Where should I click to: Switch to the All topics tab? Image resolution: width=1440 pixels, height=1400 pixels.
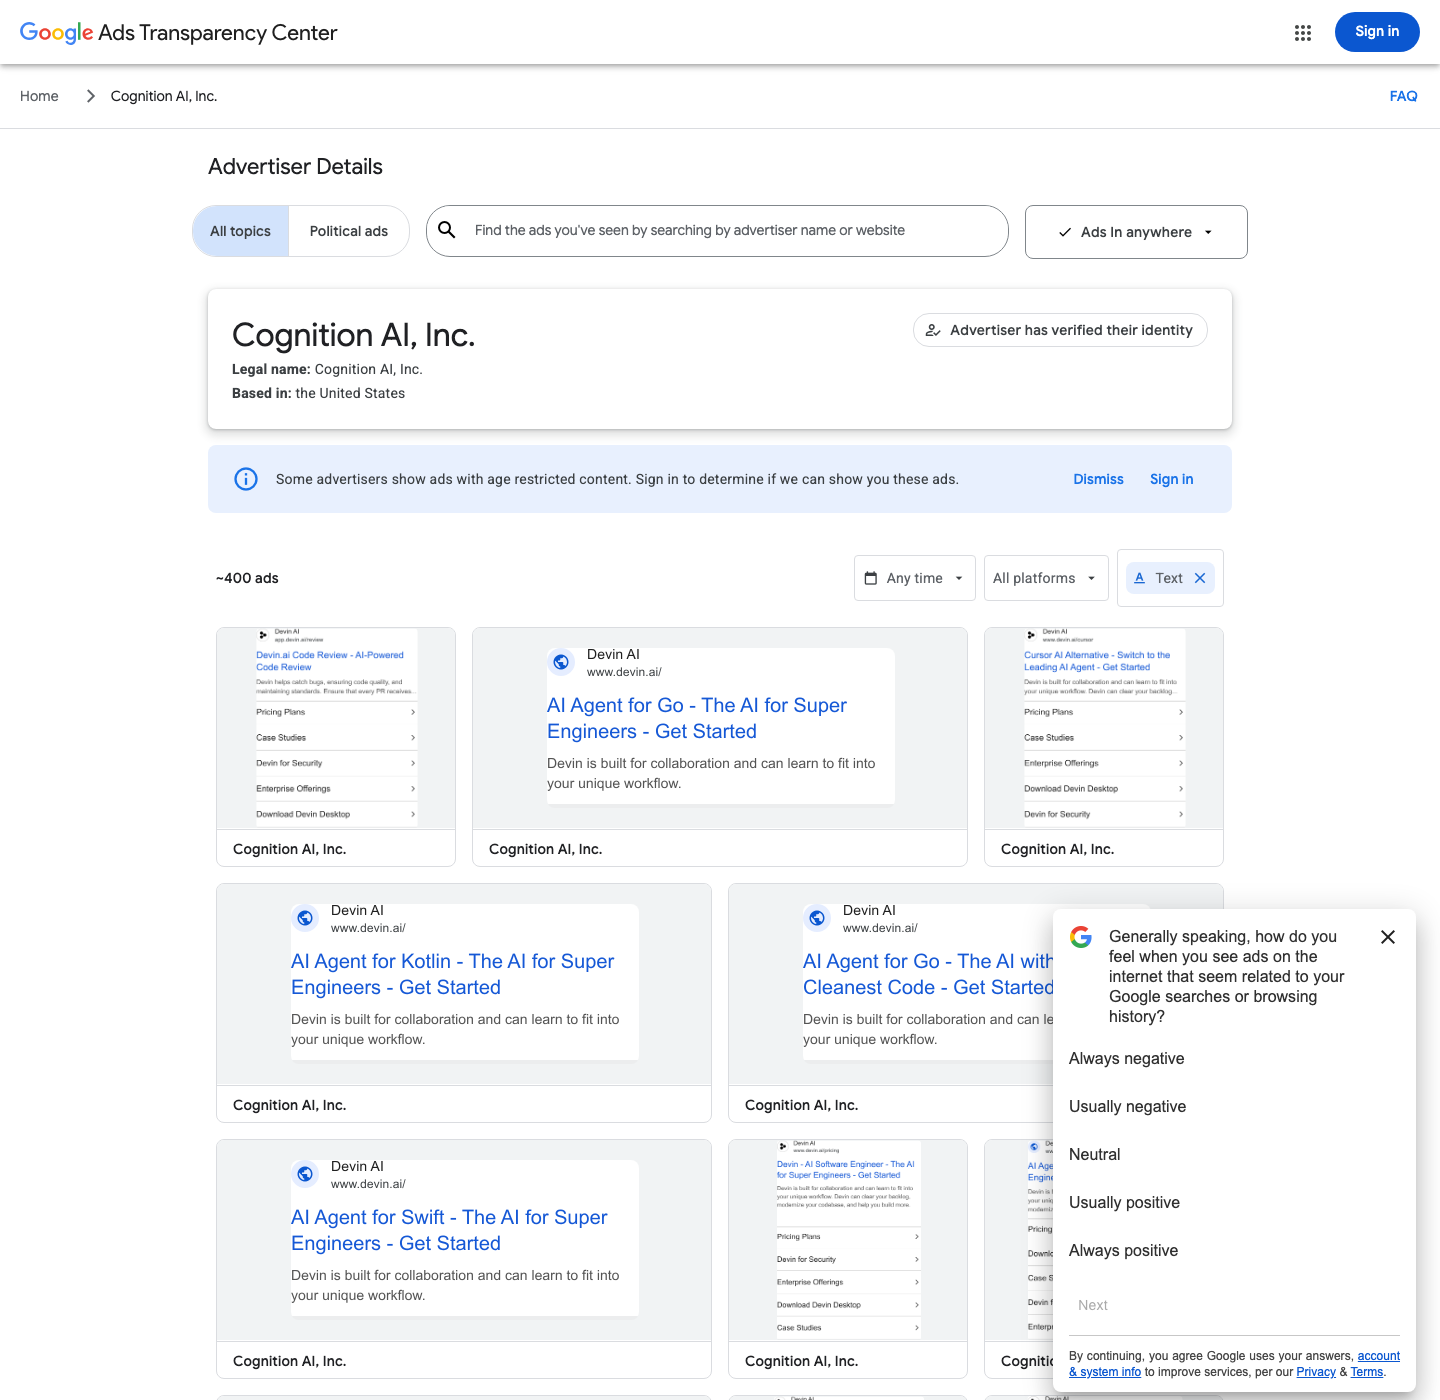coord(240,231)
